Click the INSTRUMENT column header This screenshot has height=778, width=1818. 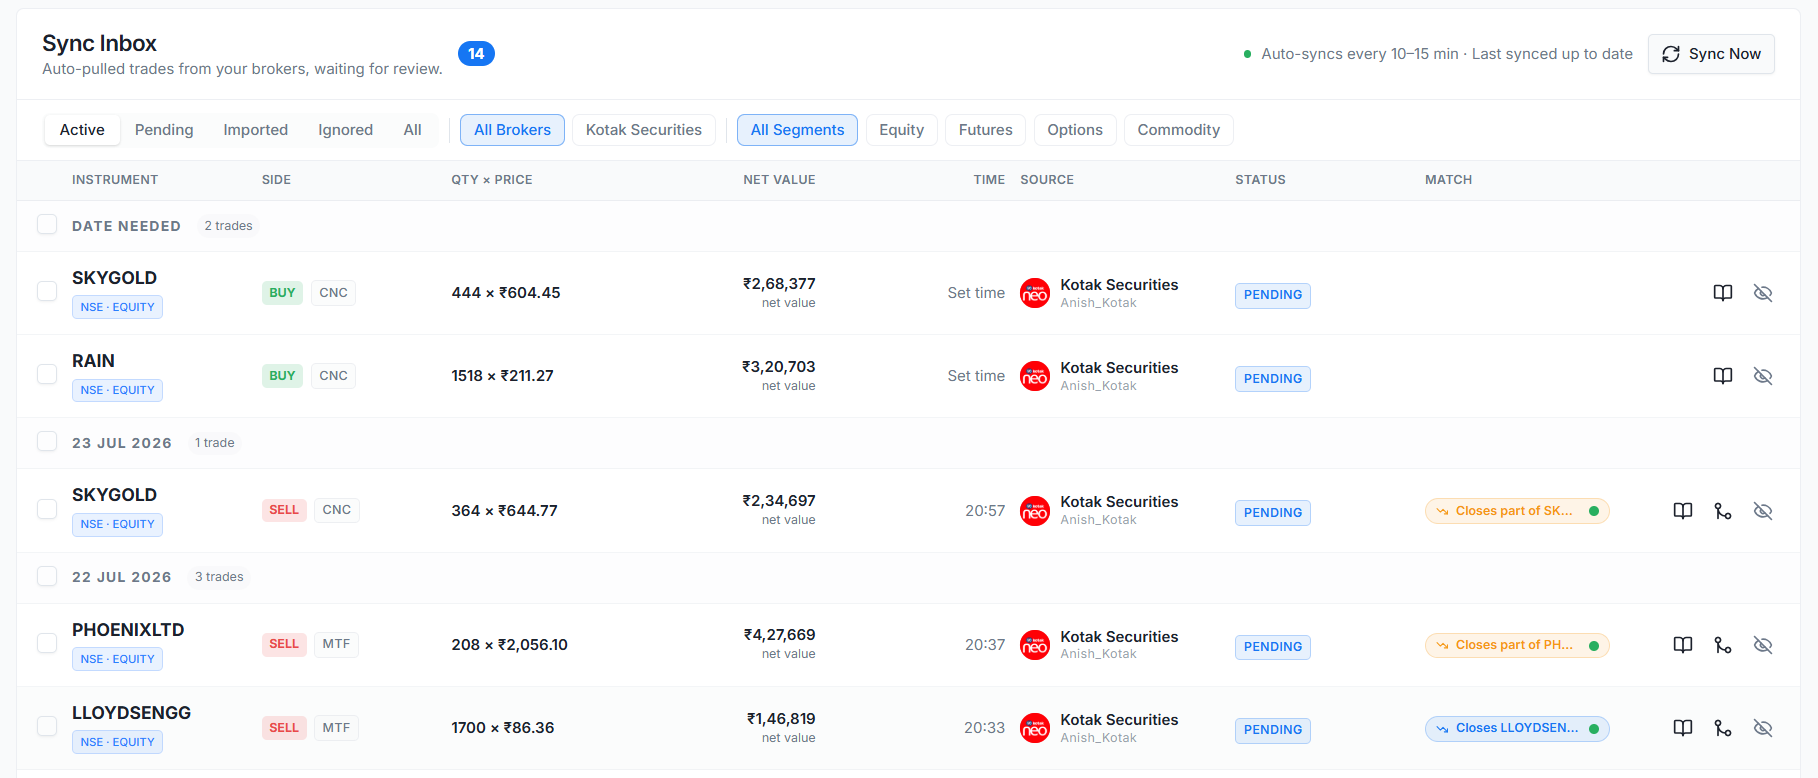pyautogui.click(x=115, y=180)
